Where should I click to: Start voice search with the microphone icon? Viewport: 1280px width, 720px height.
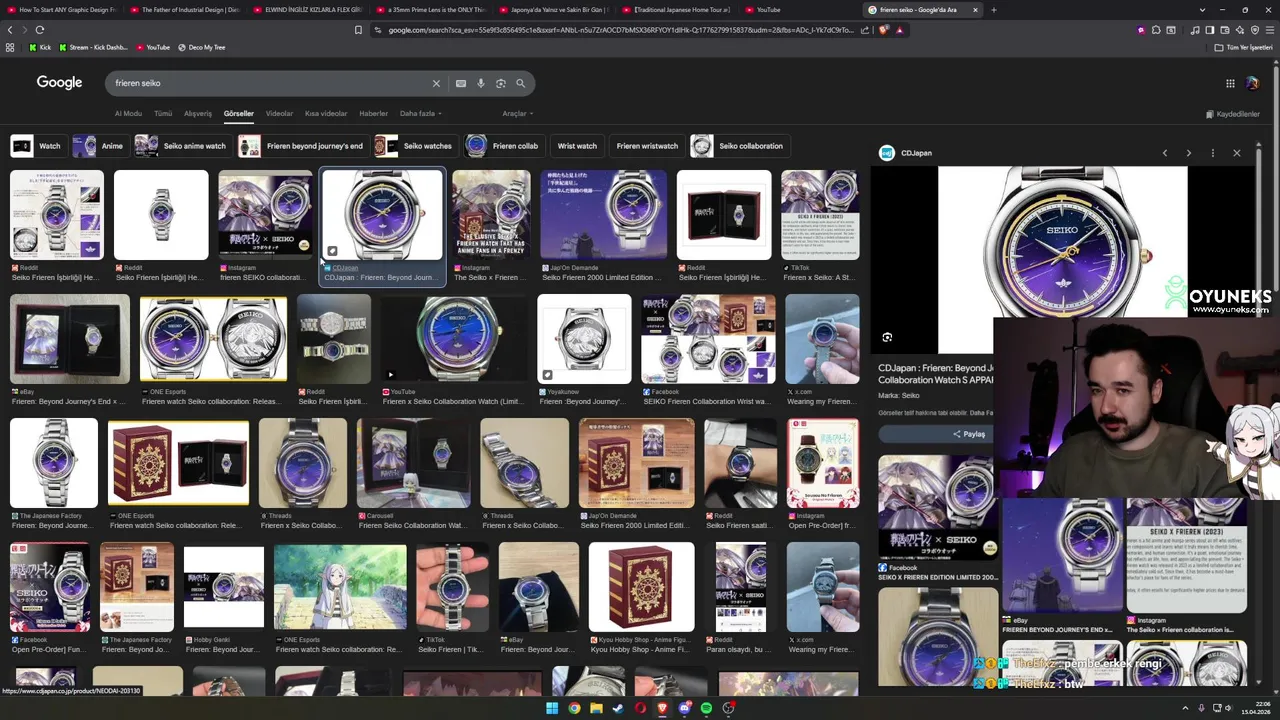coord(481,83)
